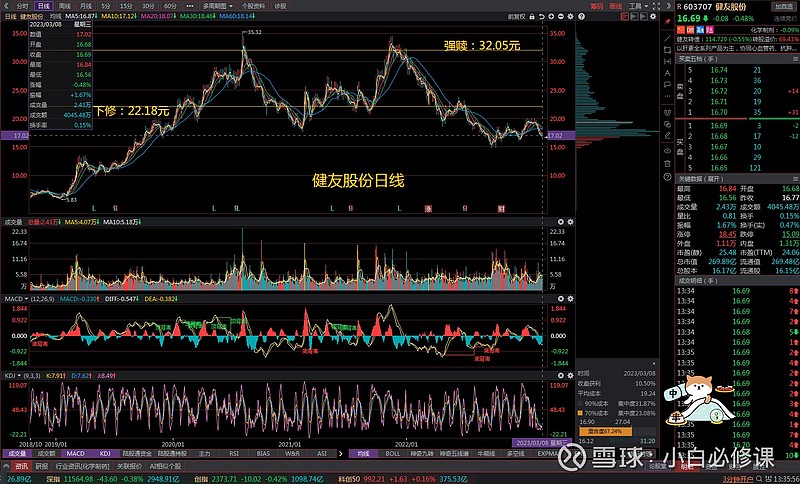Click the 健友转债 convertible bond link
This screenshot has height=484, width=800.
click(x=689, y=39)
